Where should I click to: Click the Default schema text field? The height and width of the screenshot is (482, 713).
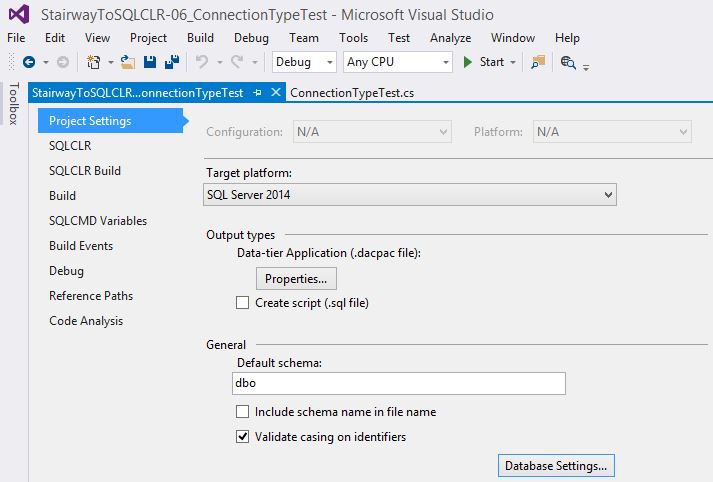pos(398,384)
